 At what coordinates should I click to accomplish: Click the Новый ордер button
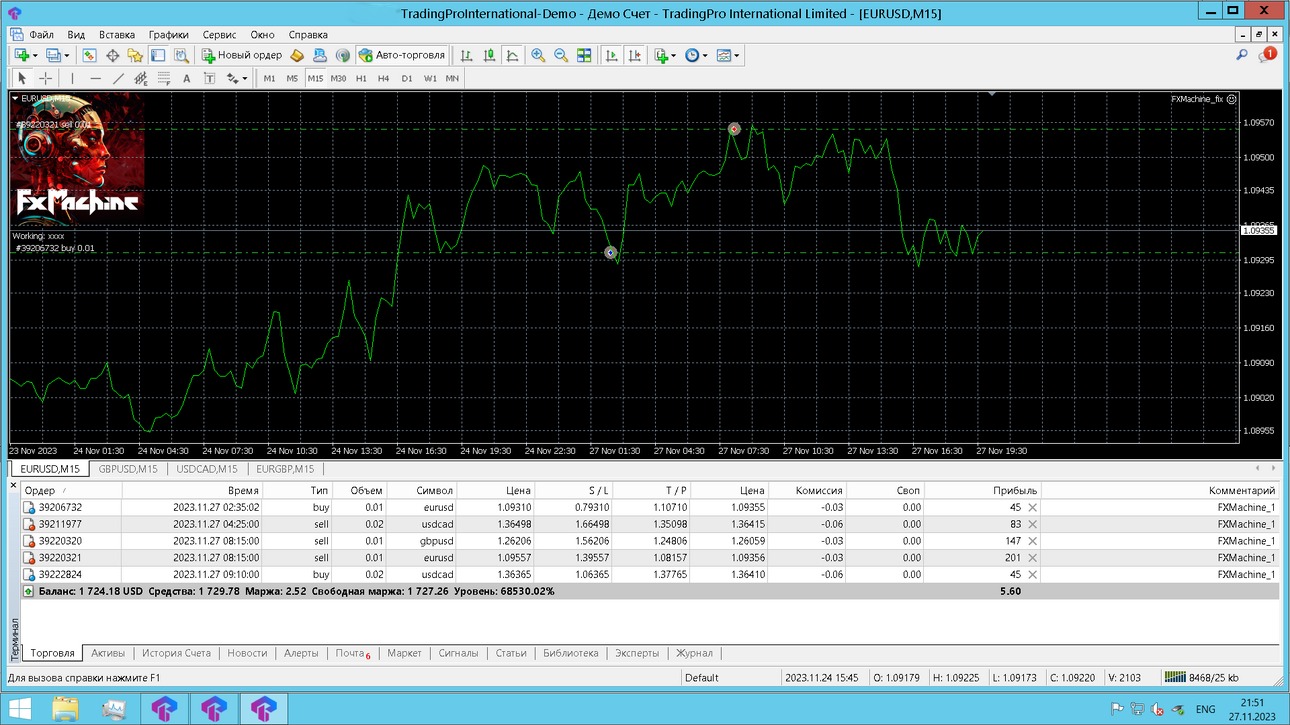(x=242, y=56)
